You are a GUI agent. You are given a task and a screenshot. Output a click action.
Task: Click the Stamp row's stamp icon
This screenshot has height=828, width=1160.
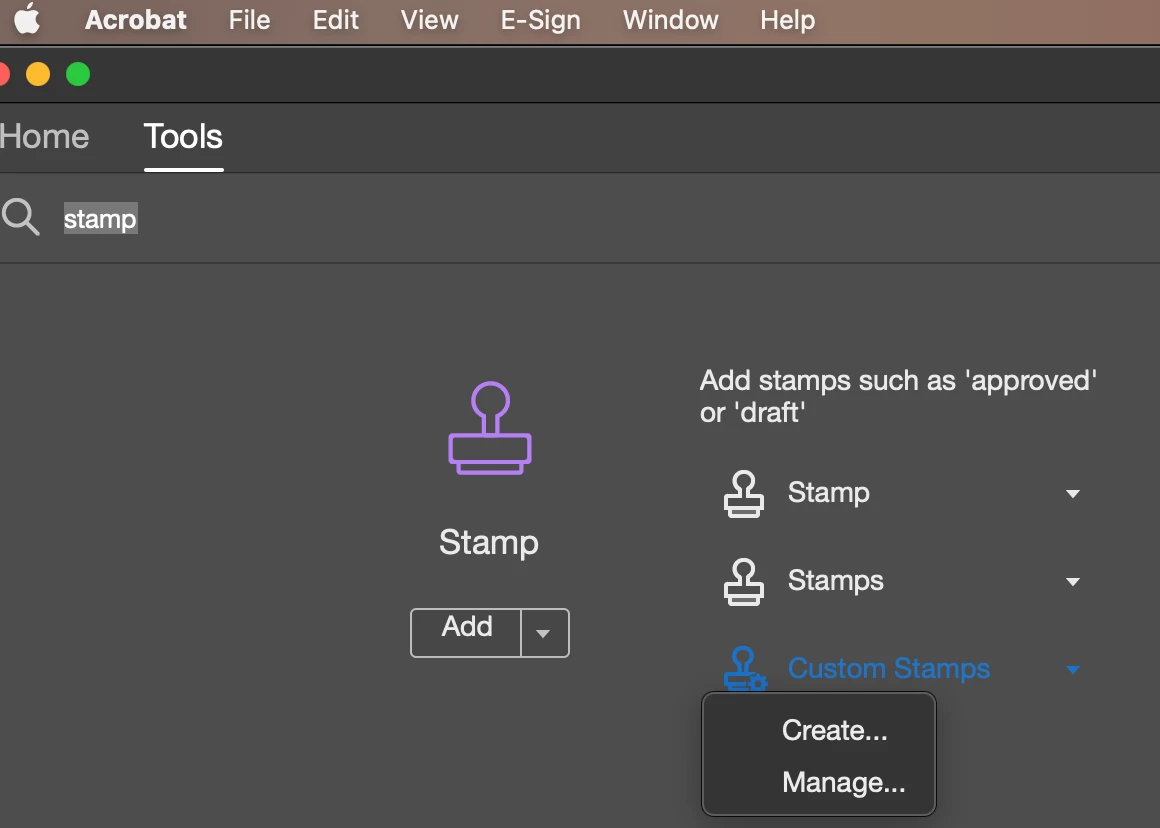[x=743, y=494]
